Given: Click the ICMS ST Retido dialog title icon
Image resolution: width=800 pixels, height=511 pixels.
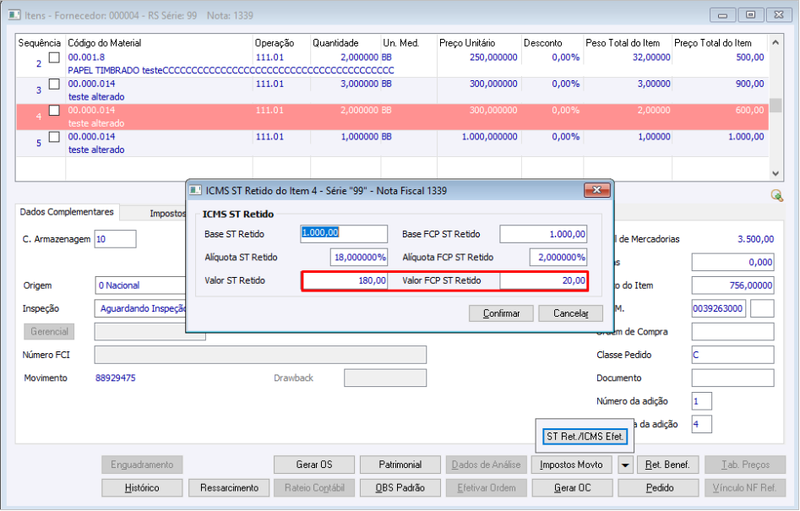Looking at the screenshot, I should point(195,190).
